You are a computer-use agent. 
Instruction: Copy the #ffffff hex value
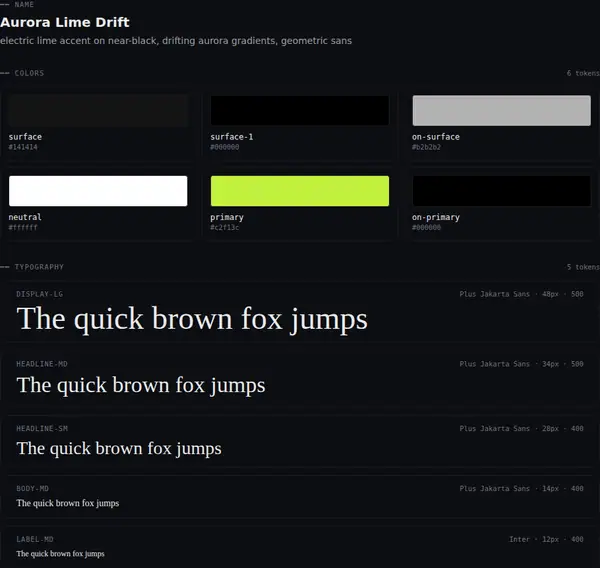click(23, 227)
